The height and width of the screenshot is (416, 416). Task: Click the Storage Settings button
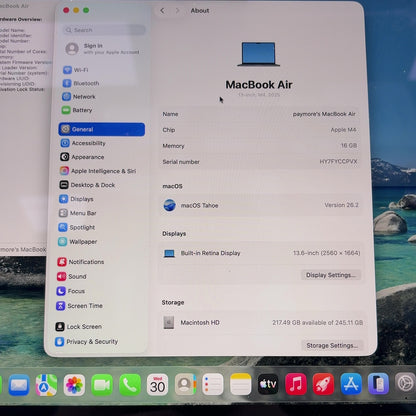point(332,346)
